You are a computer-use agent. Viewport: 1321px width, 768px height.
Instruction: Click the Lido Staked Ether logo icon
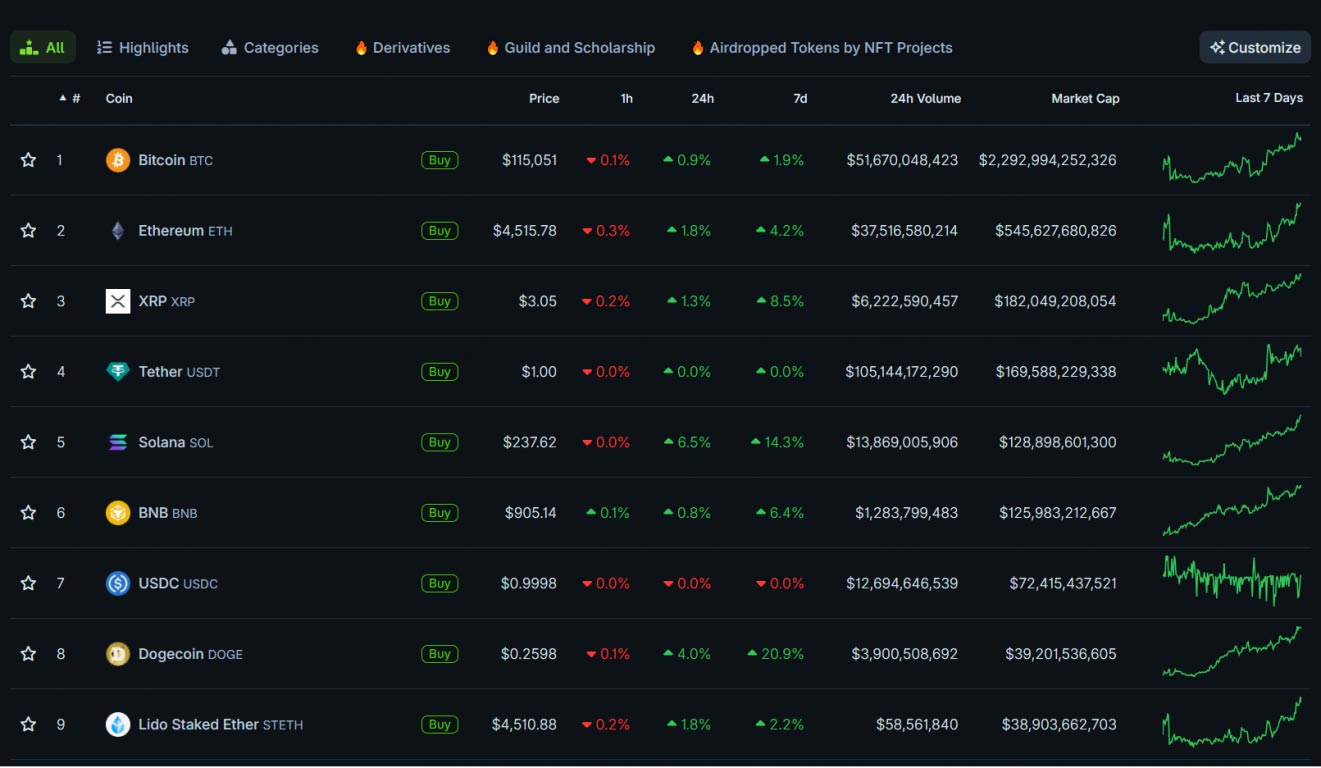(x=118, y=724)
